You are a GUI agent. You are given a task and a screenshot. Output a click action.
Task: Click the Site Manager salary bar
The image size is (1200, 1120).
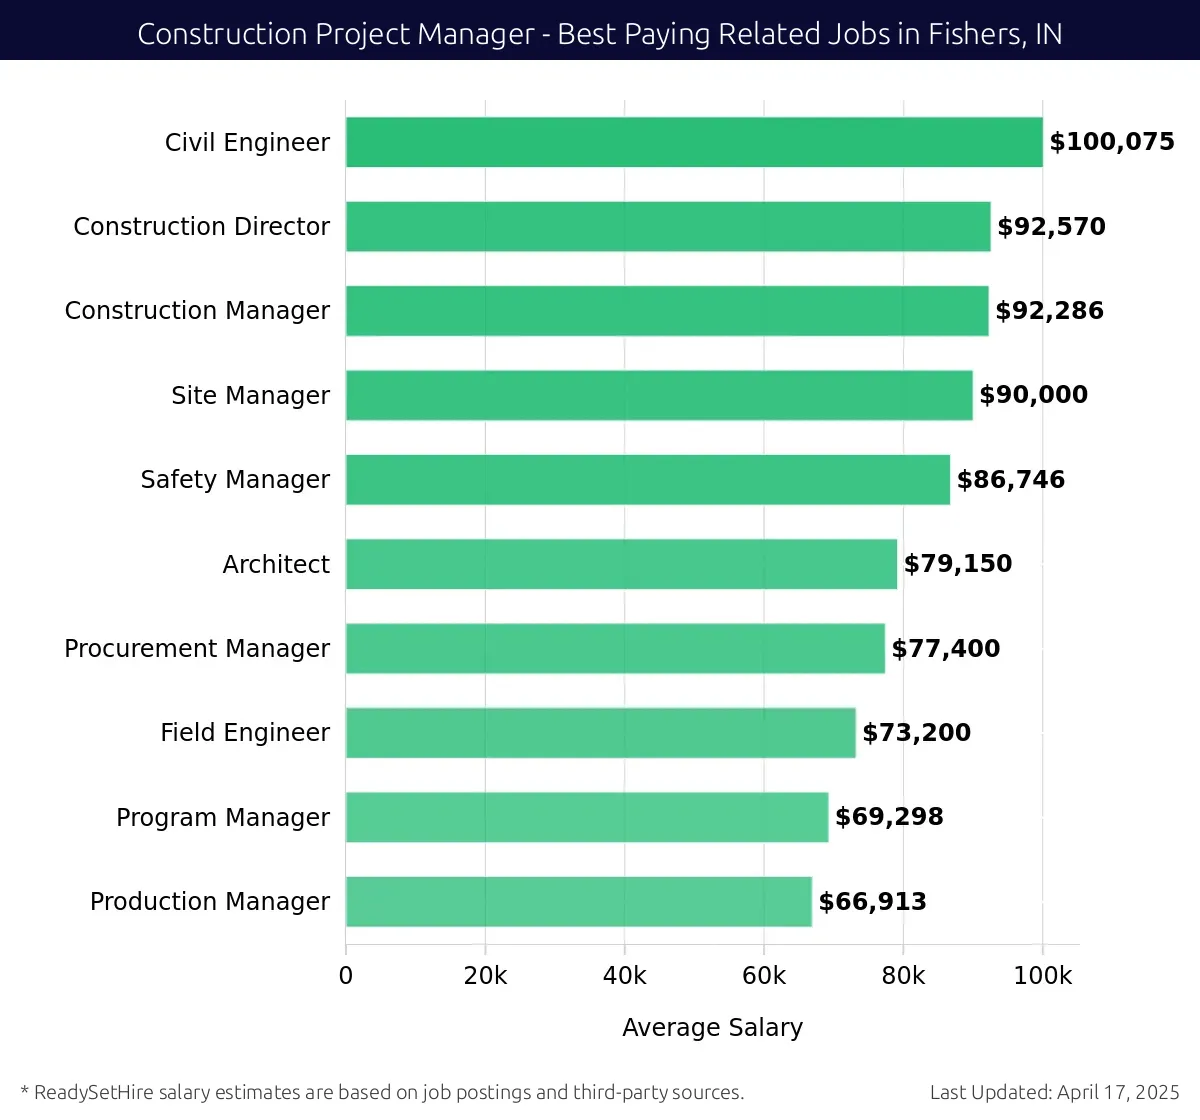[x=655, y=394]
